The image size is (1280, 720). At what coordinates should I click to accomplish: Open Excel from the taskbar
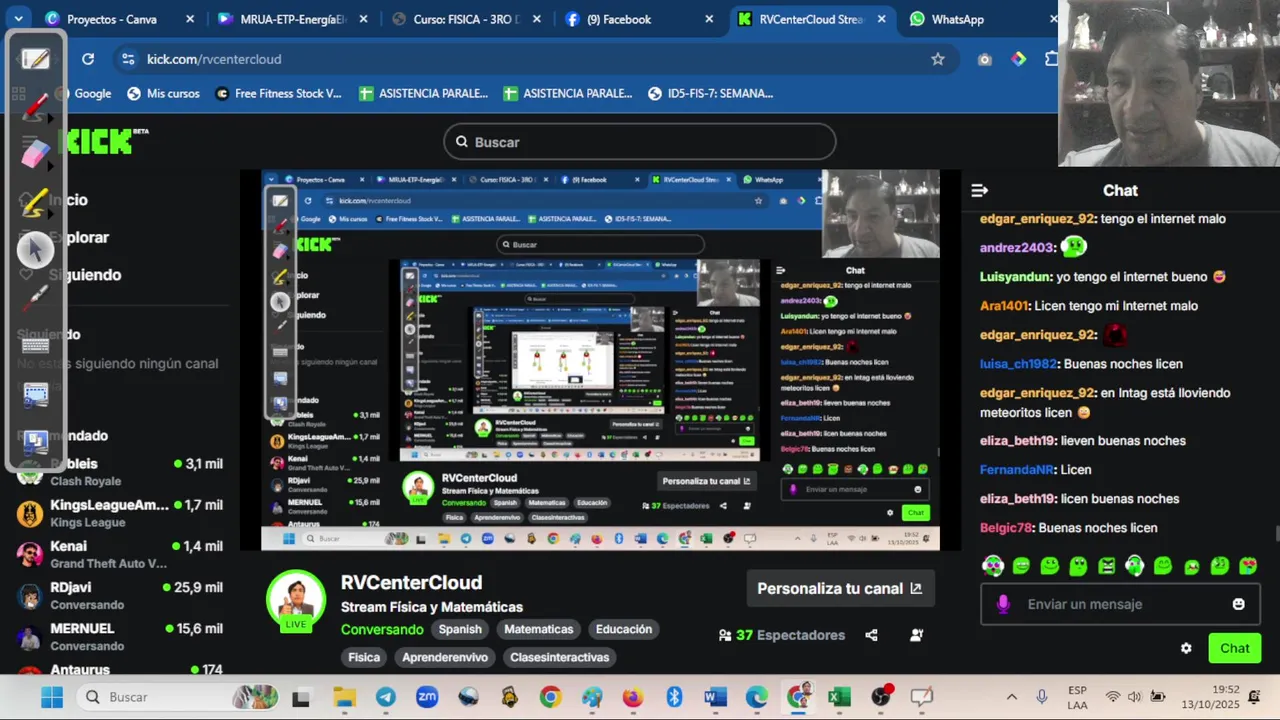[839, 697]
